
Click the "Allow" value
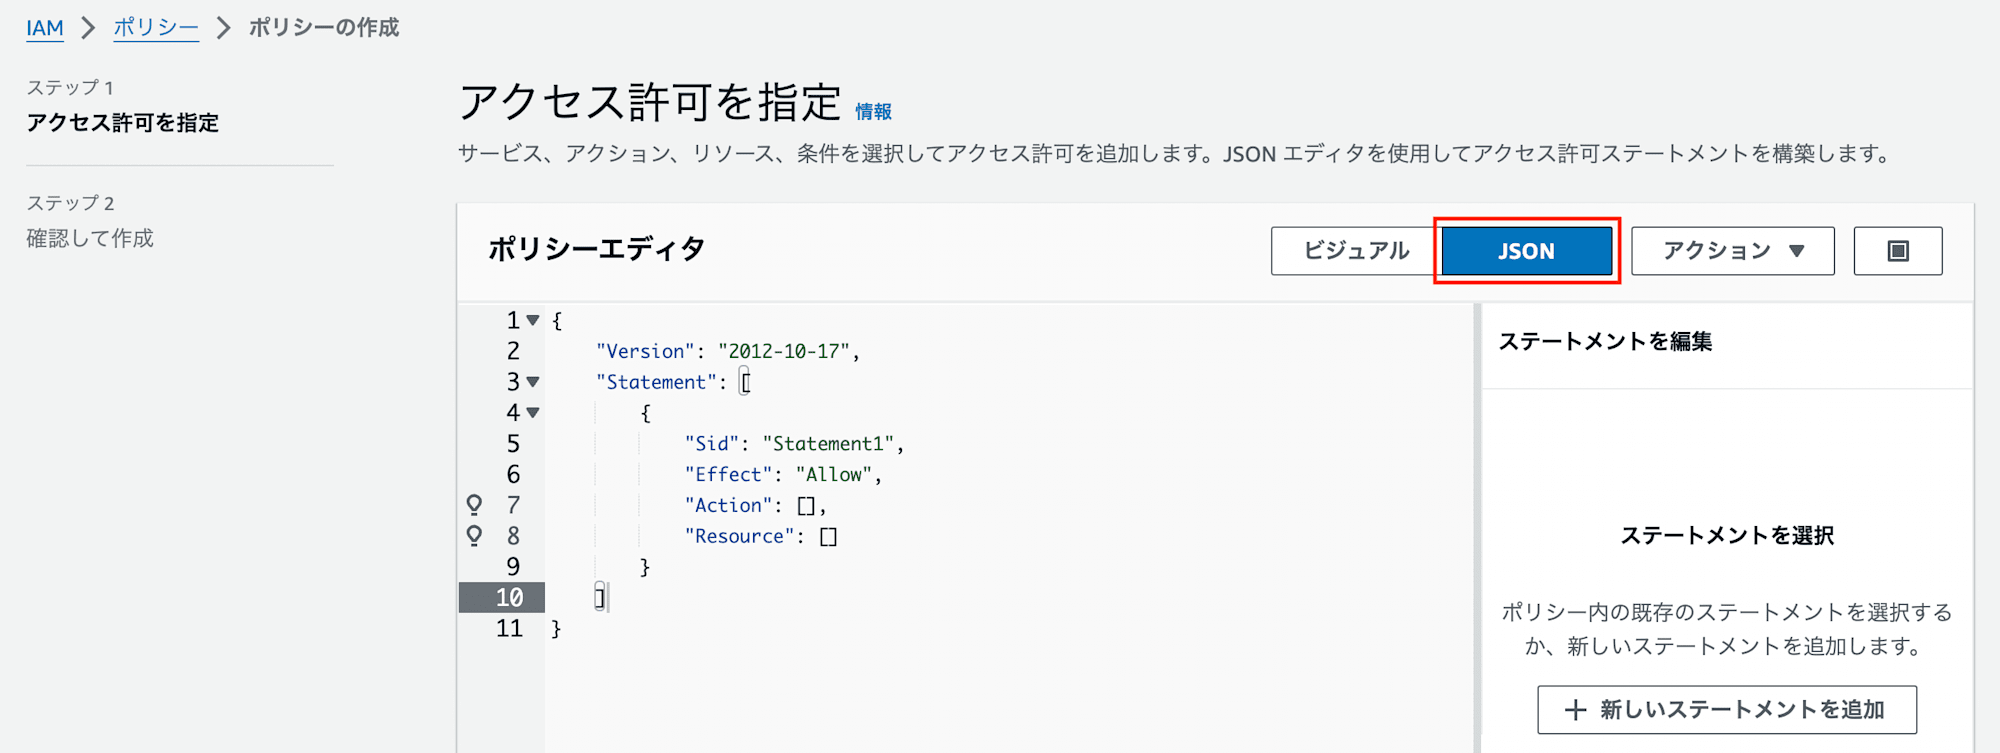834,475
